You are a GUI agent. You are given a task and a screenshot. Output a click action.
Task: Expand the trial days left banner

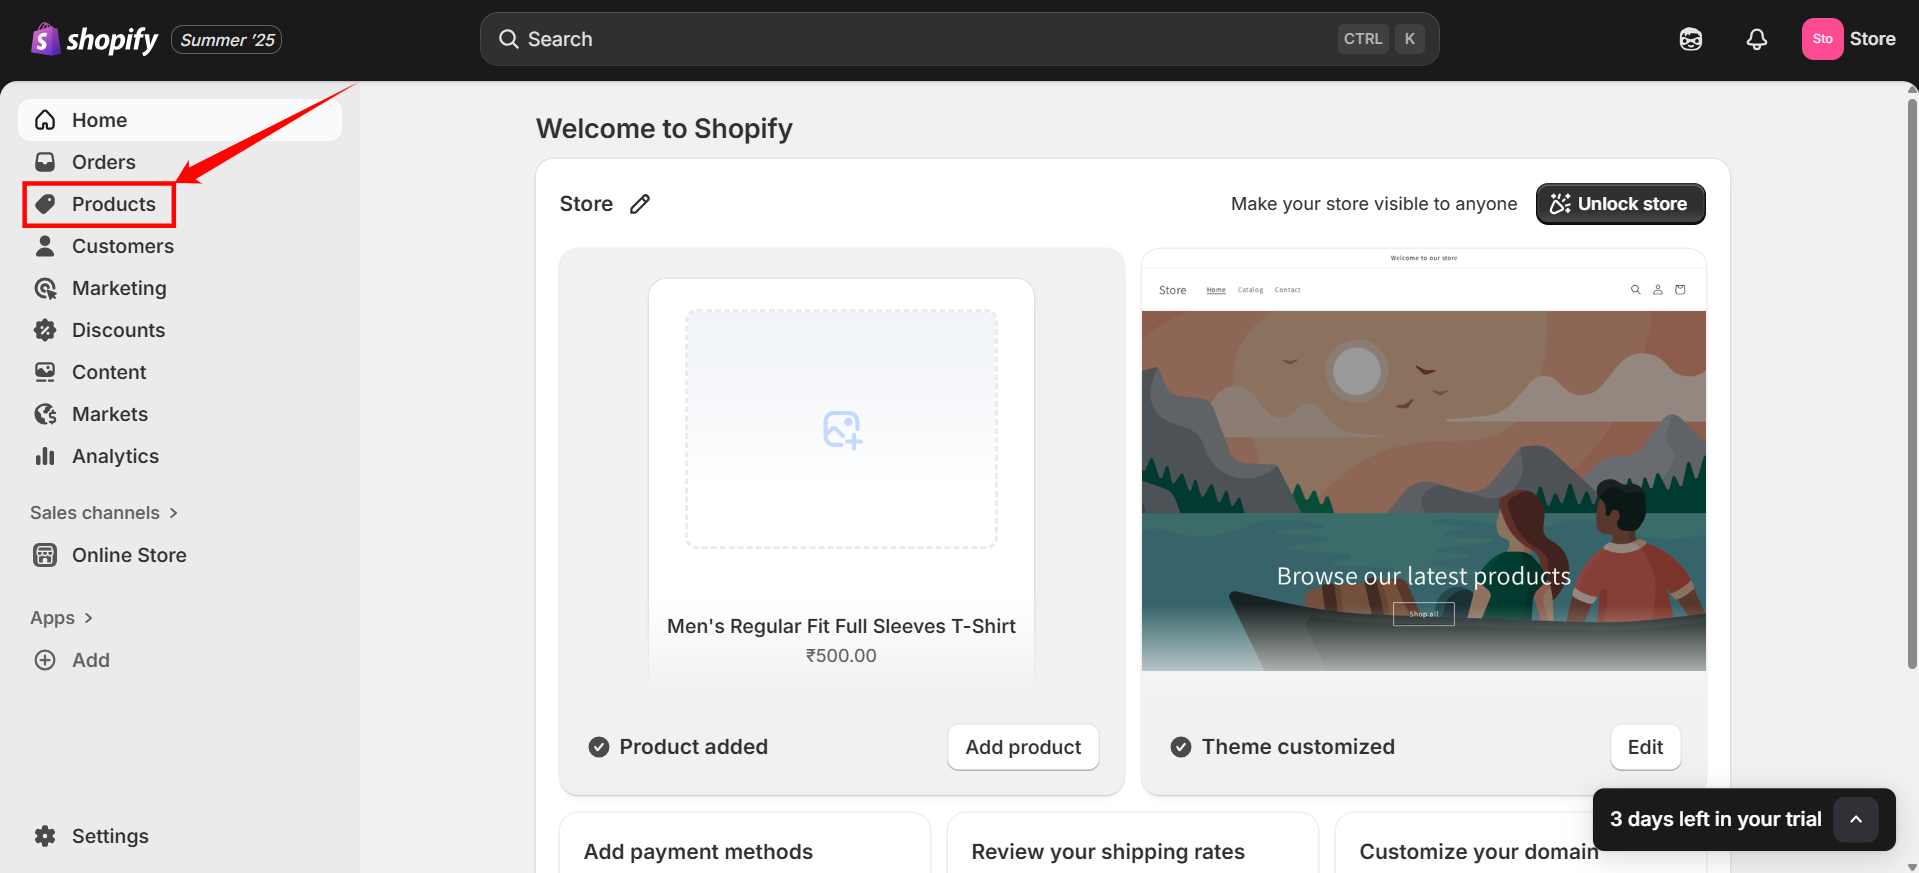1856,819
